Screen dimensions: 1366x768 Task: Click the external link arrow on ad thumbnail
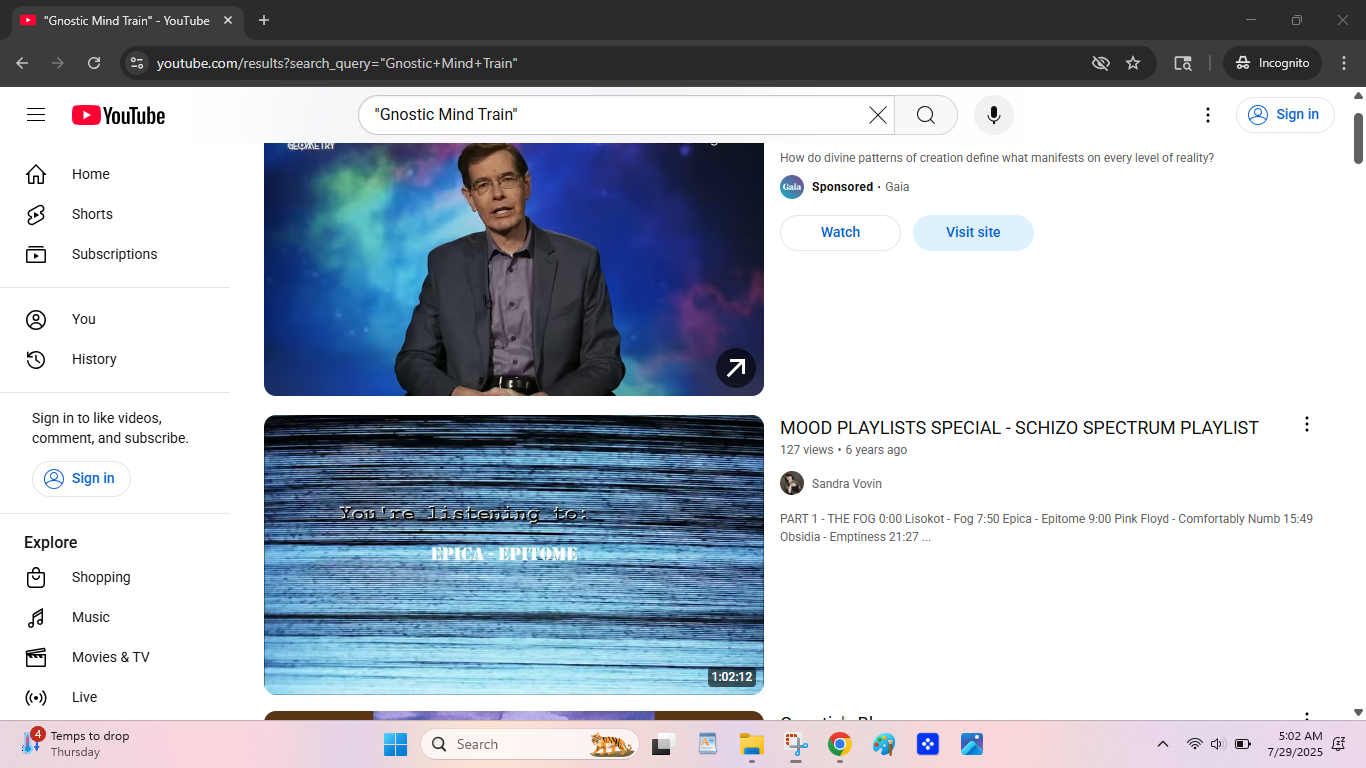click(x=735, y=368)
